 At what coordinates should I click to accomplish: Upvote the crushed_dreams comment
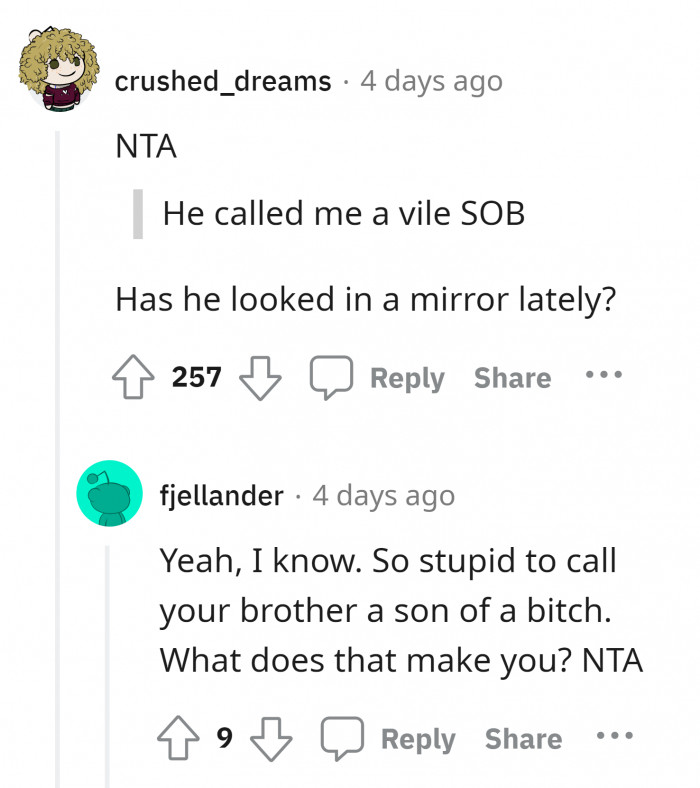[136, 378]
